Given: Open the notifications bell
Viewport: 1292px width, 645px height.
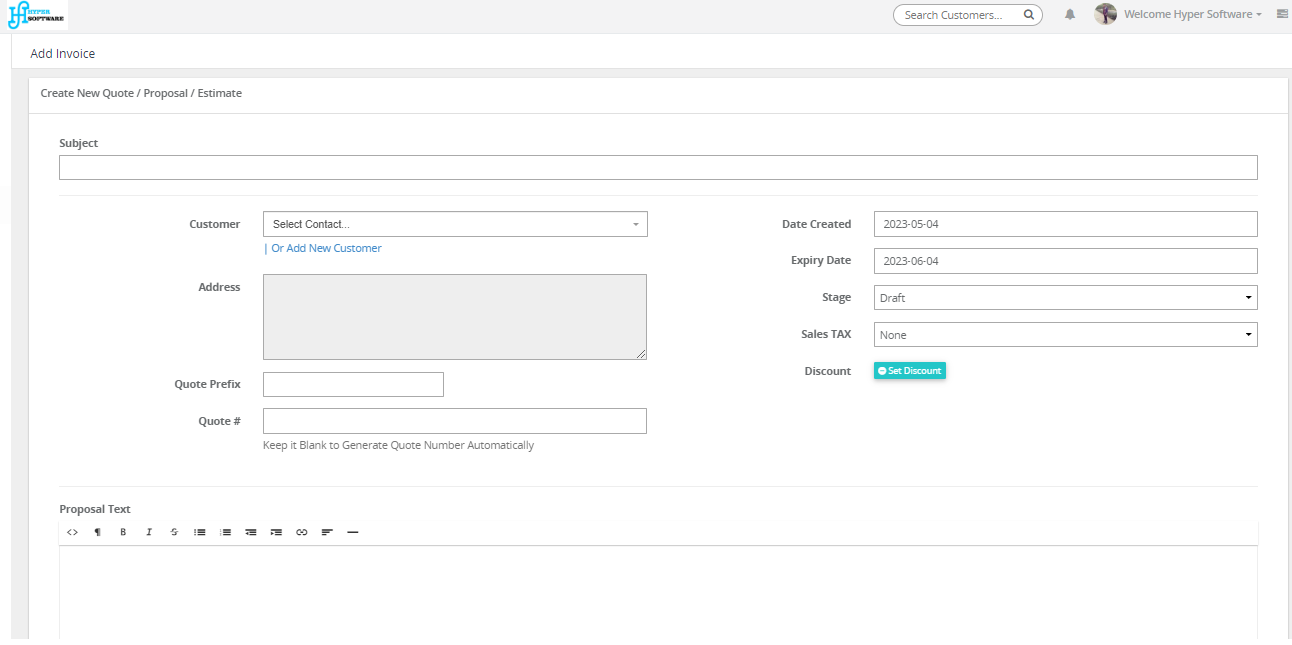Looking at the screenshot, I should tap(1070, 15).
